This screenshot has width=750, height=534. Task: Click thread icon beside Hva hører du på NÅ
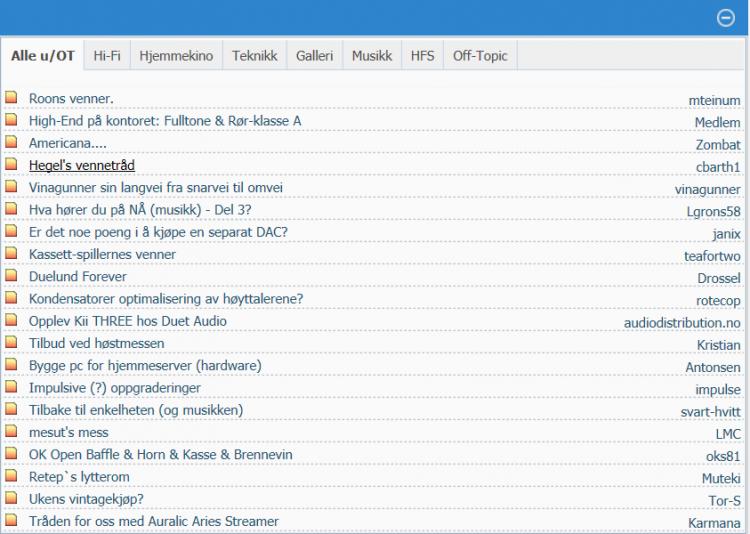pyautogui.click(x=11, y=209)
